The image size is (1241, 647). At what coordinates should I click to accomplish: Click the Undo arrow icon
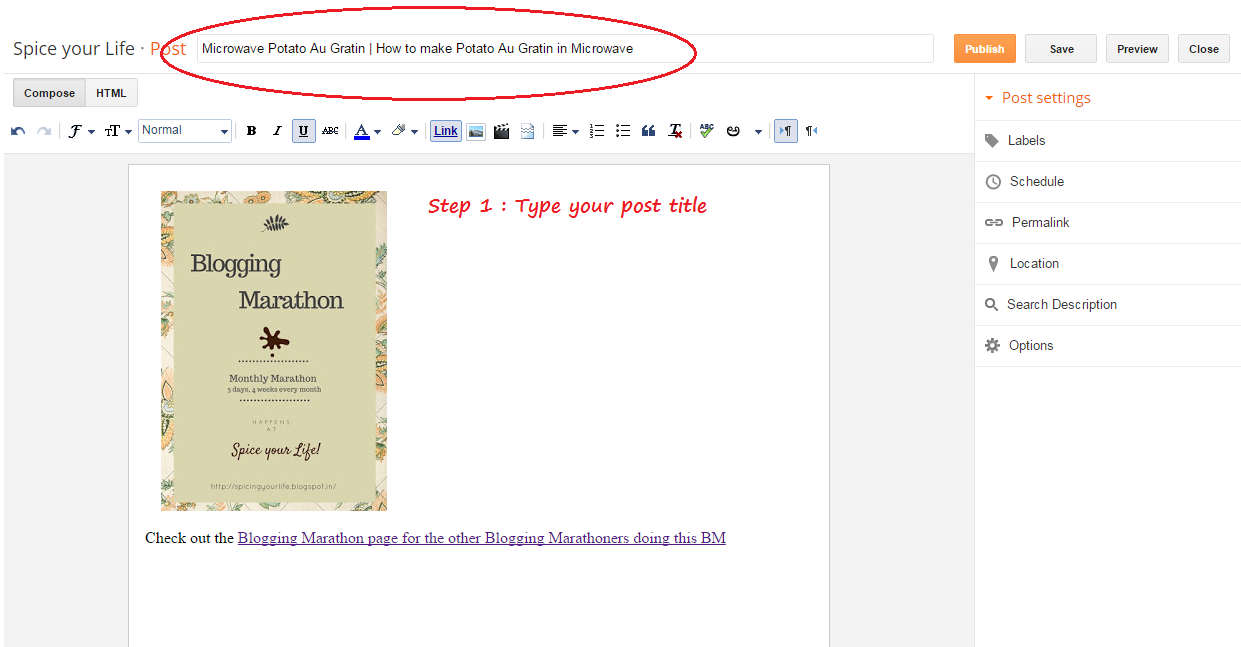coord(17,130)
